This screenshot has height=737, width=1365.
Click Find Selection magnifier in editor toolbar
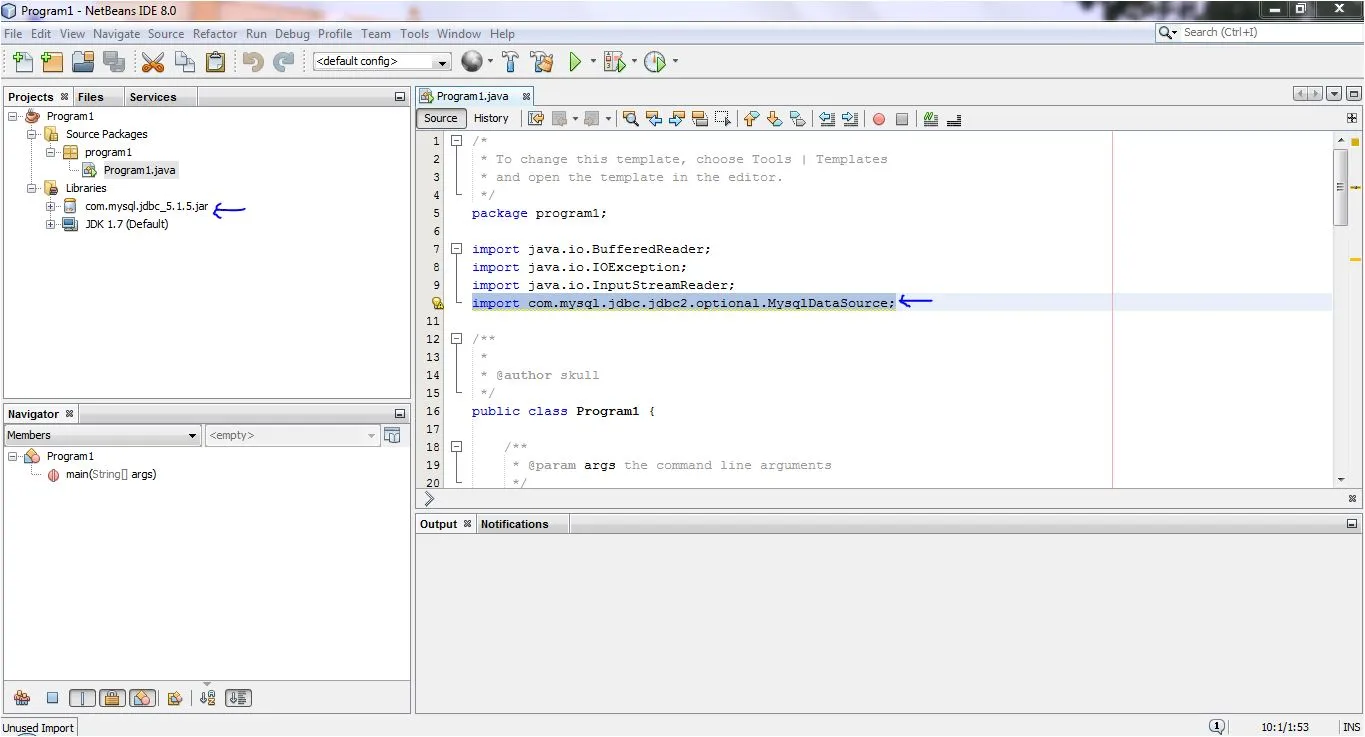point(631,119)
